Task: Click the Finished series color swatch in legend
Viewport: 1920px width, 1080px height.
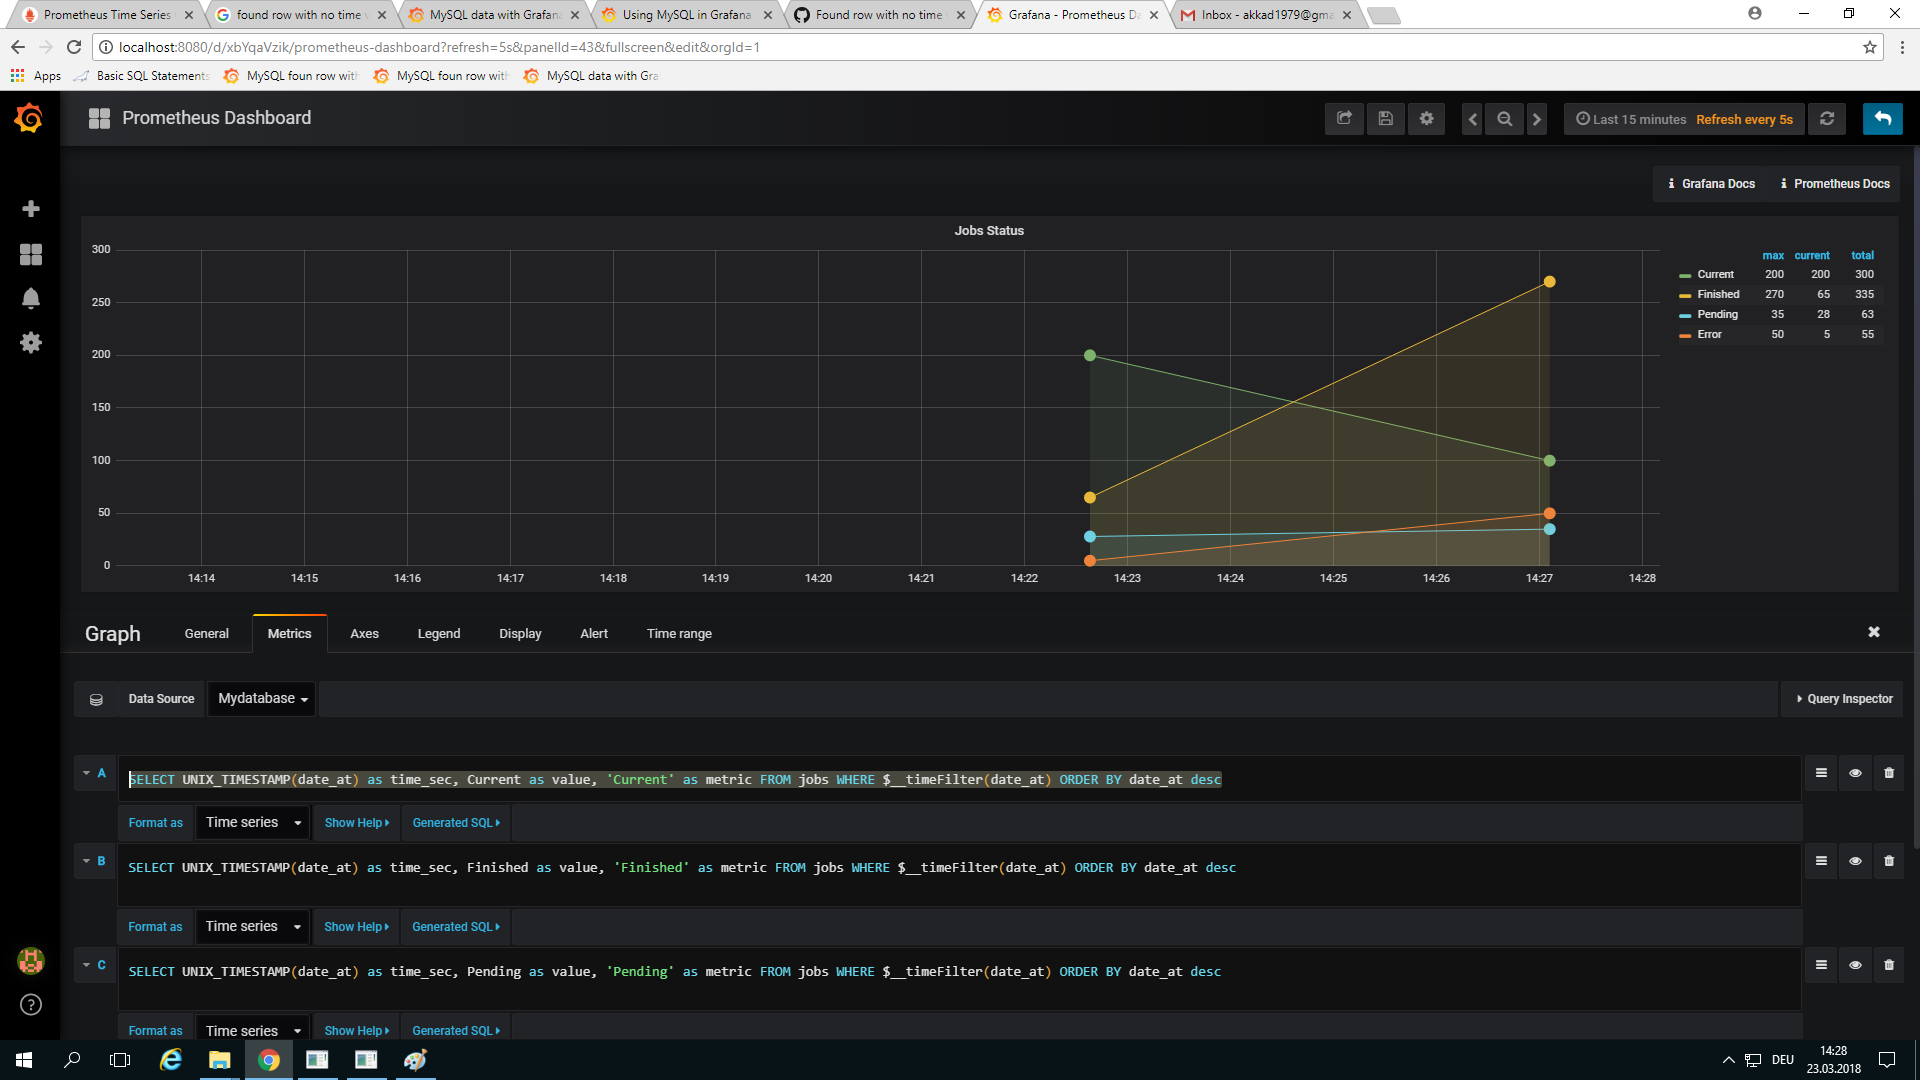Action: coord(1685,295)
